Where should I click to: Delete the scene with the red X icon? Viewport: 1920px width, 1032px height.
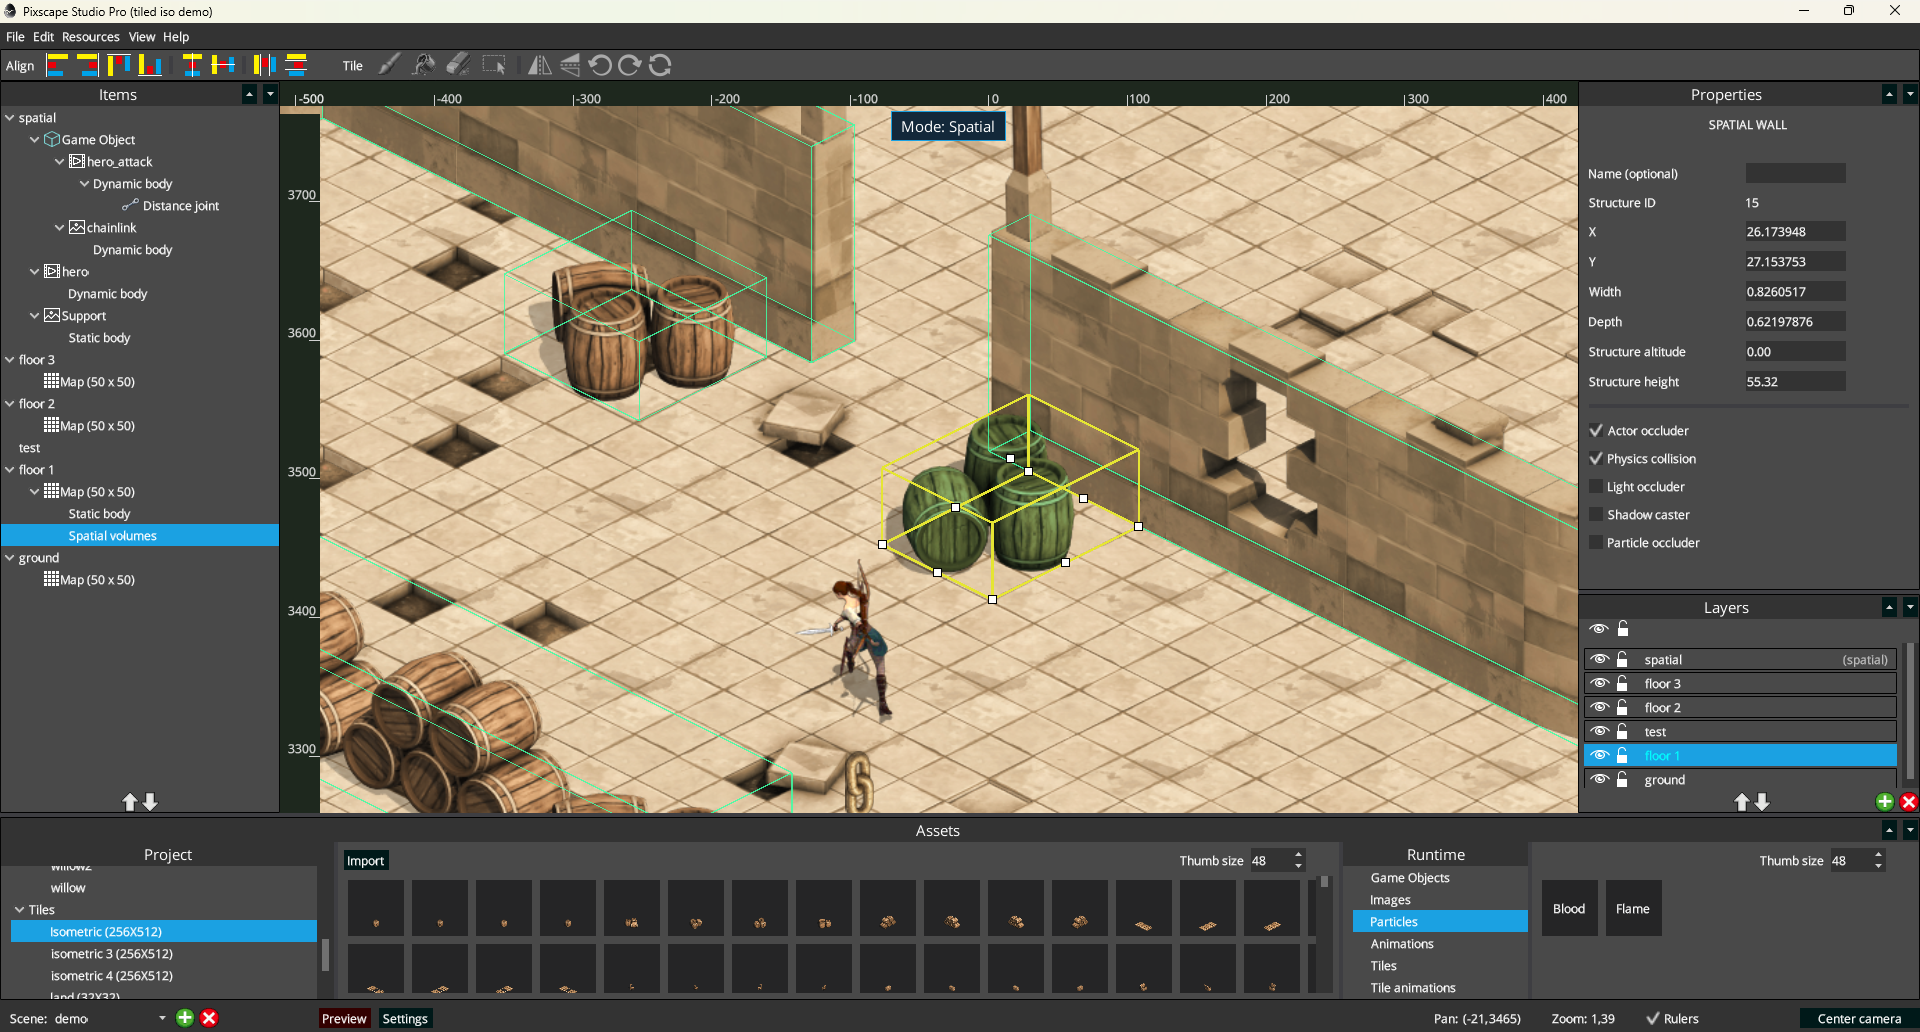click(x=209, y=1018)
